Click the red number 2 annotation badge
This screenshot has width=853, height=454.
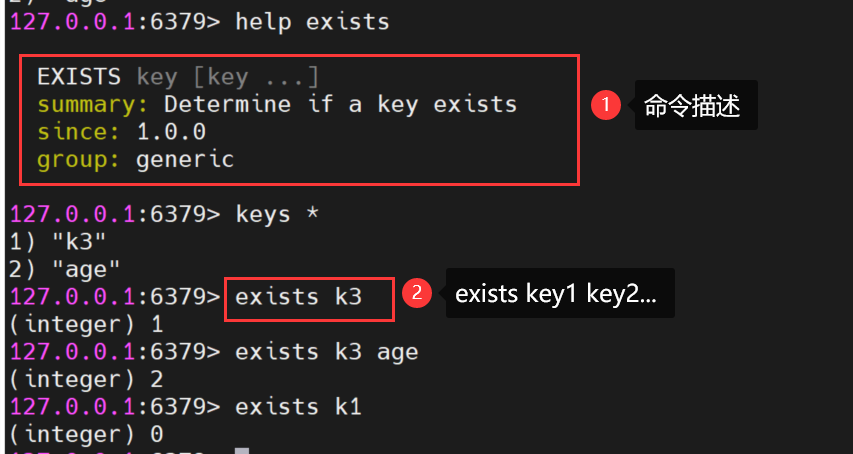(x=417, y=293)
